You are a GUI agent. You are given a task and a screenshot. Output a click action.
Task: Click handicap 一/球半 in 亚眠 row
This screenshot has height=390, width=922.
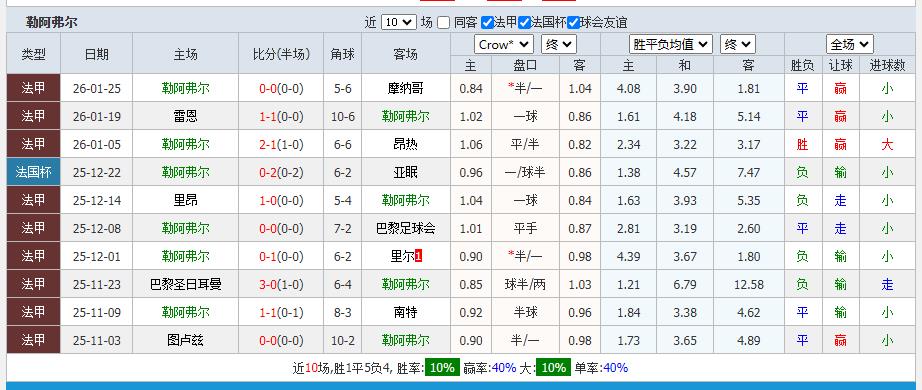pos(525,172)
